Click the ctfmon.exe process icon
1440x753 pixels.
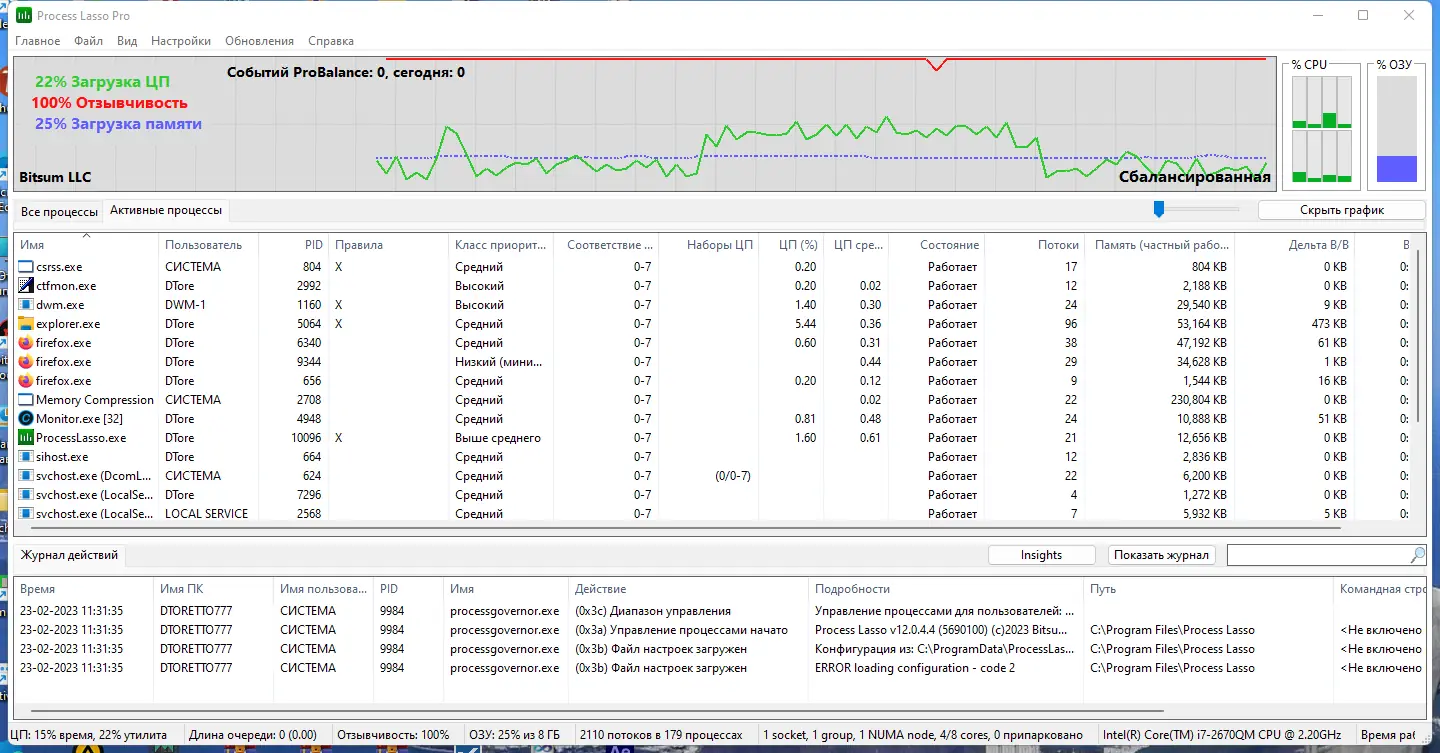pos(26,286)
